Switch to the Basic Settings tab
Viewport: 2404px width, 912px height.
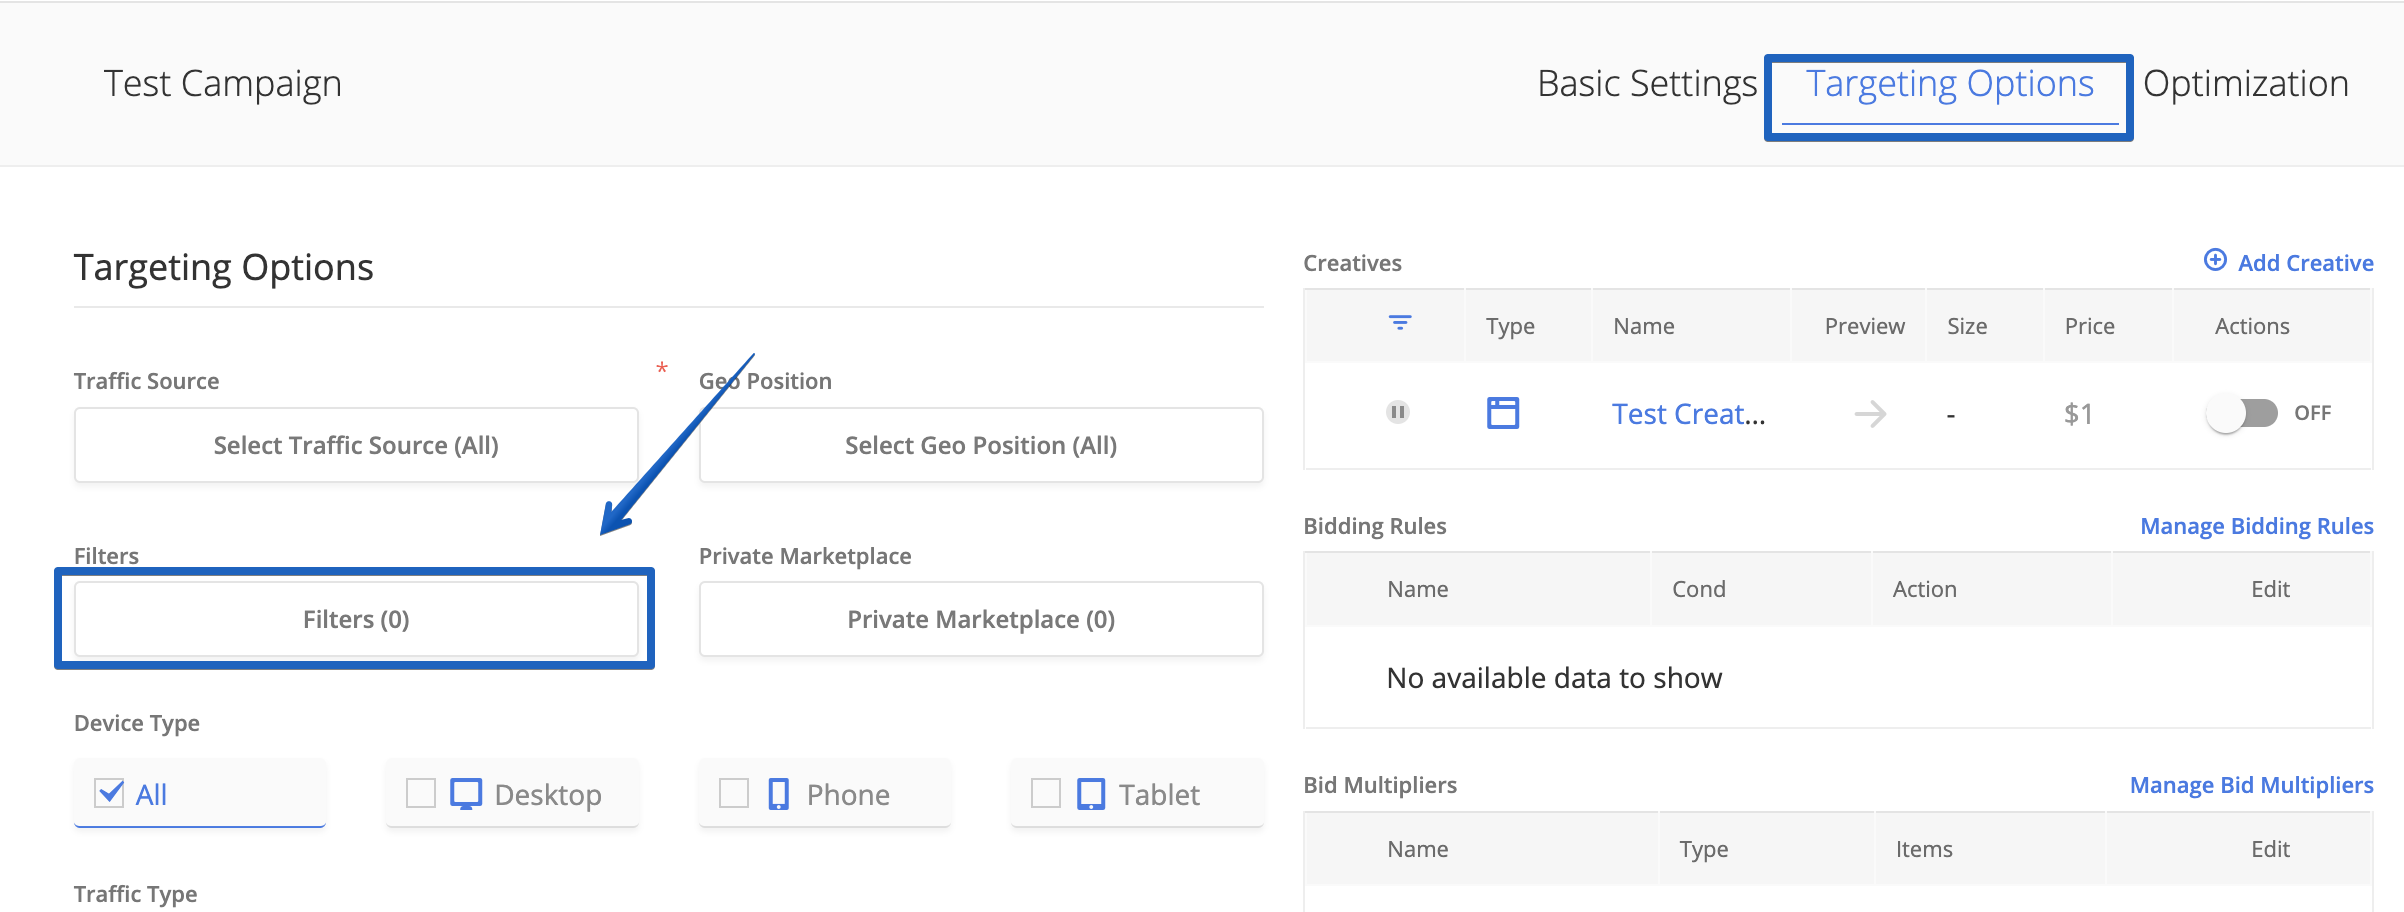(1646, 84)
